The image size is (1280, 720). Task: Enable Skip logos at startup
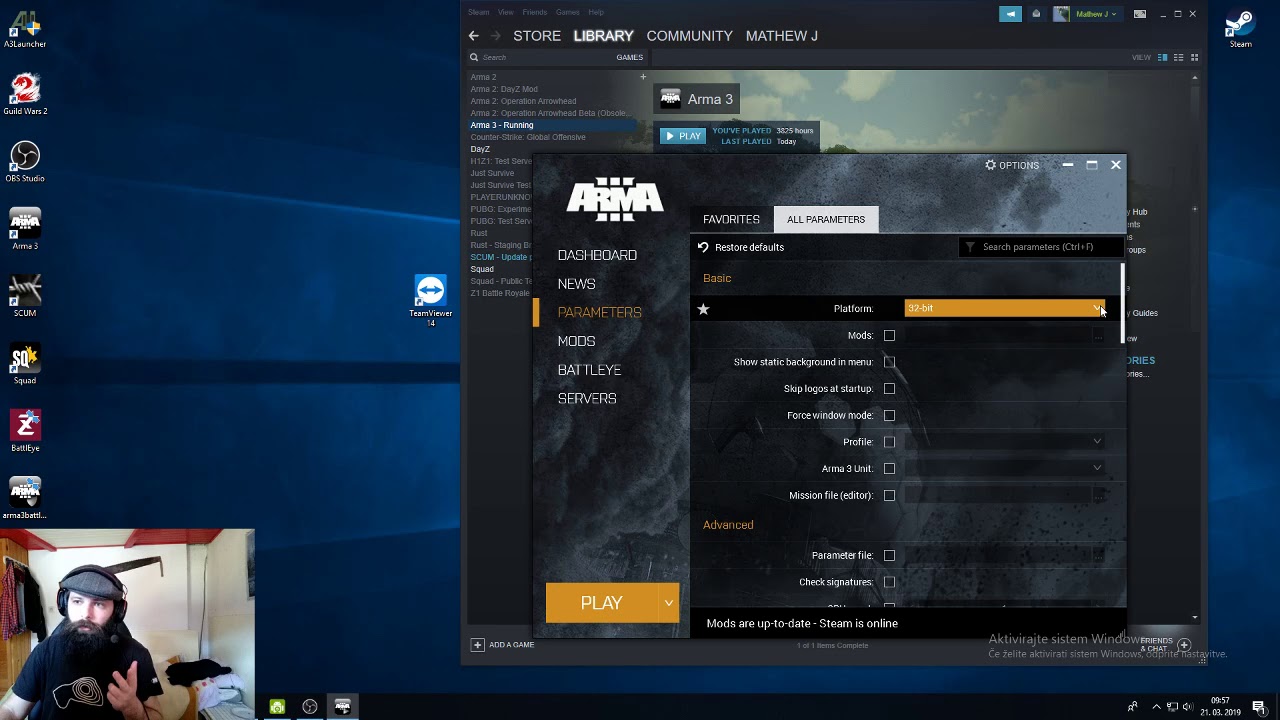tap(889, 389)
